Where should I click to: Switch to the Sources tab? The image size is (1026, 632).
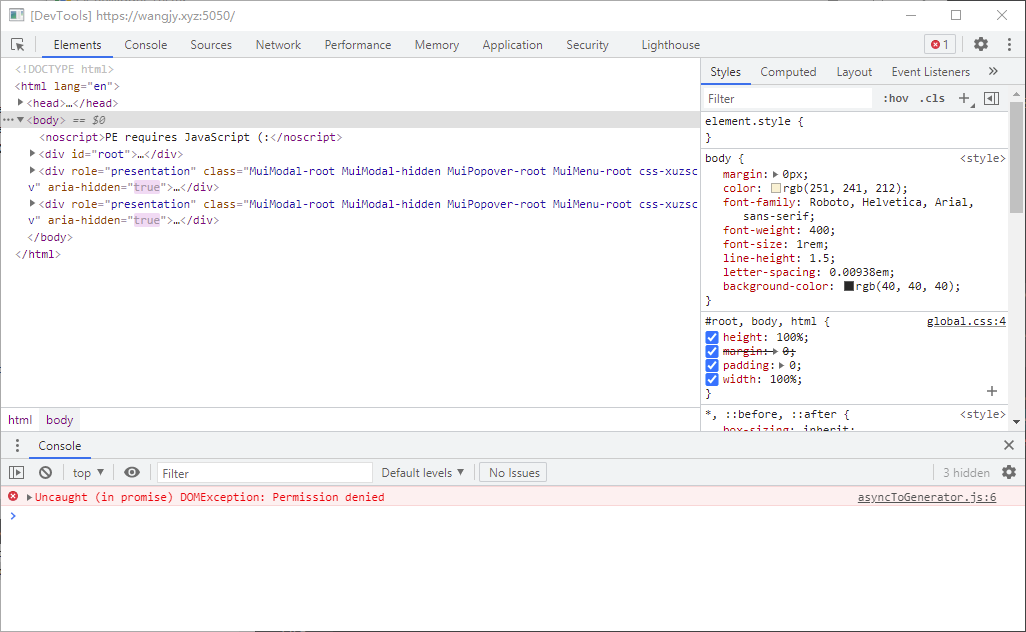pos(211,44)
